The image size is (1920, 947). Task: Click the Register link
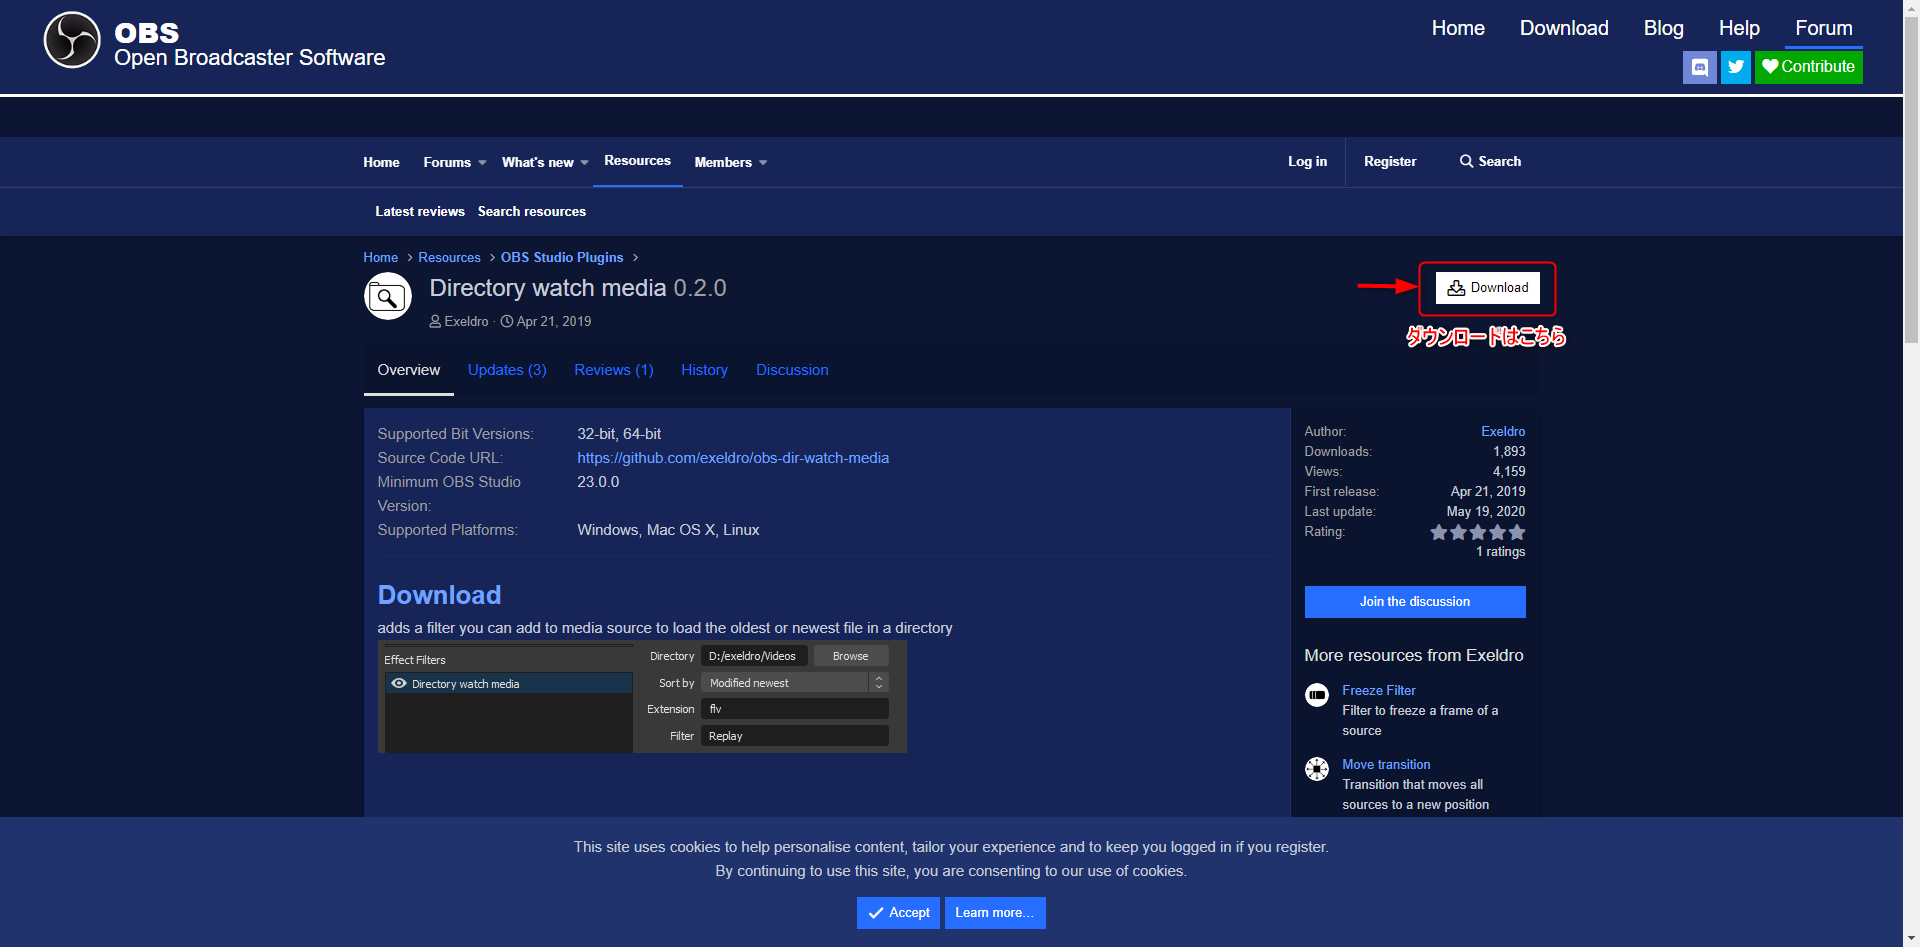click(x=1390, y=161)
